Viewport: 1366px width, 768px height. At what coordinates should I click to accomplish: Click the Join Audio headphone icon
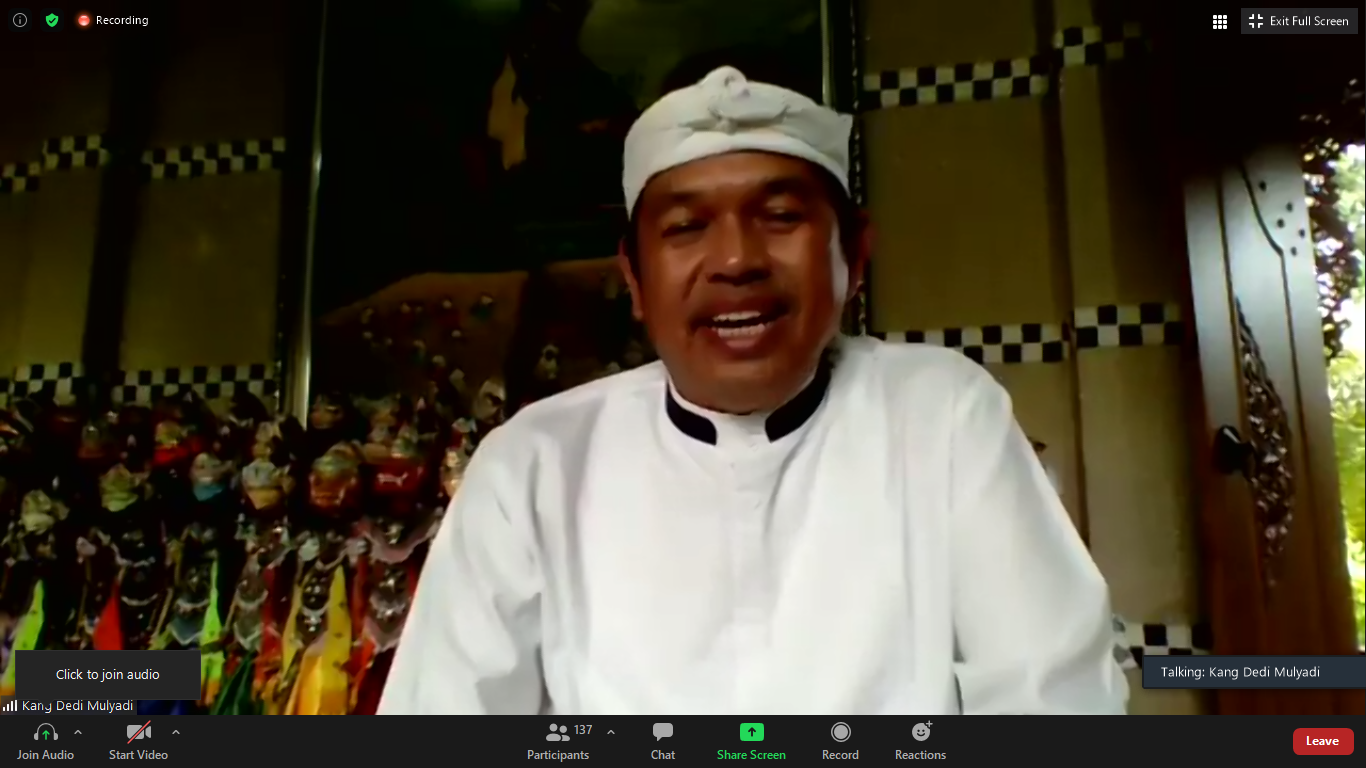coord(45,733)
